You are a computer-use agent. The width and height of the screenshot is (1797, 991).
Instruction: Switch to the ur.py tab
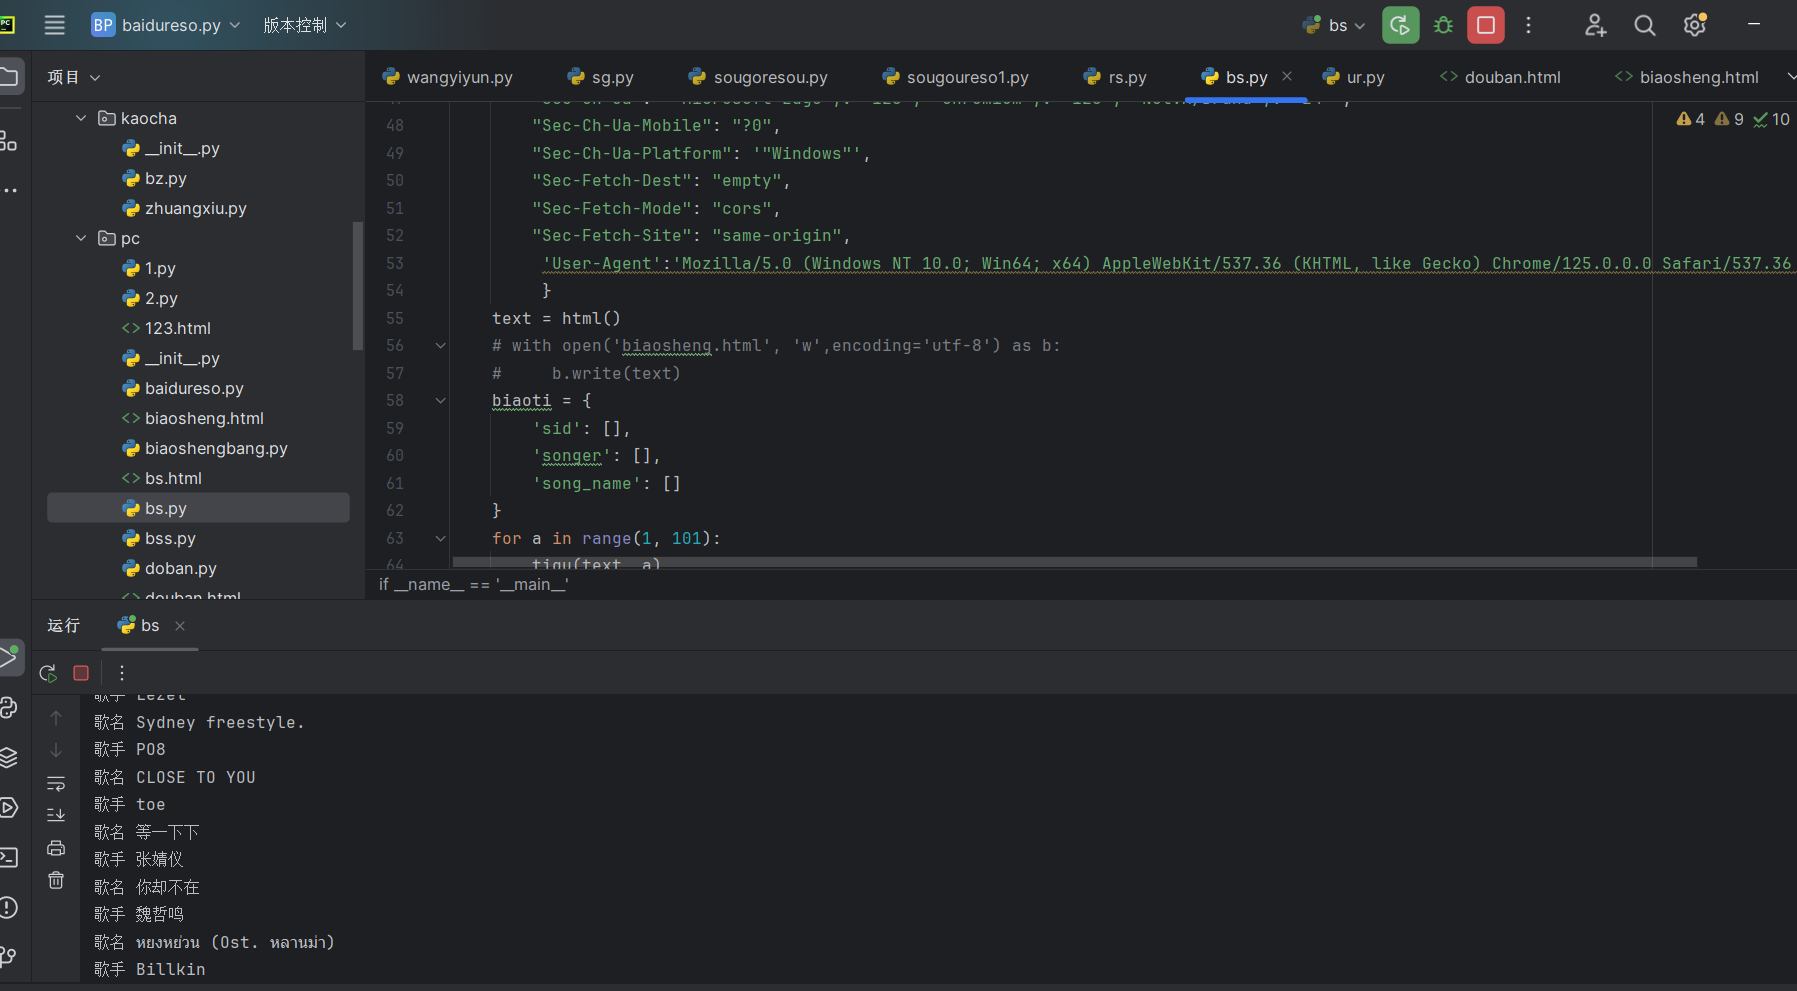(x=1353, y=77)
